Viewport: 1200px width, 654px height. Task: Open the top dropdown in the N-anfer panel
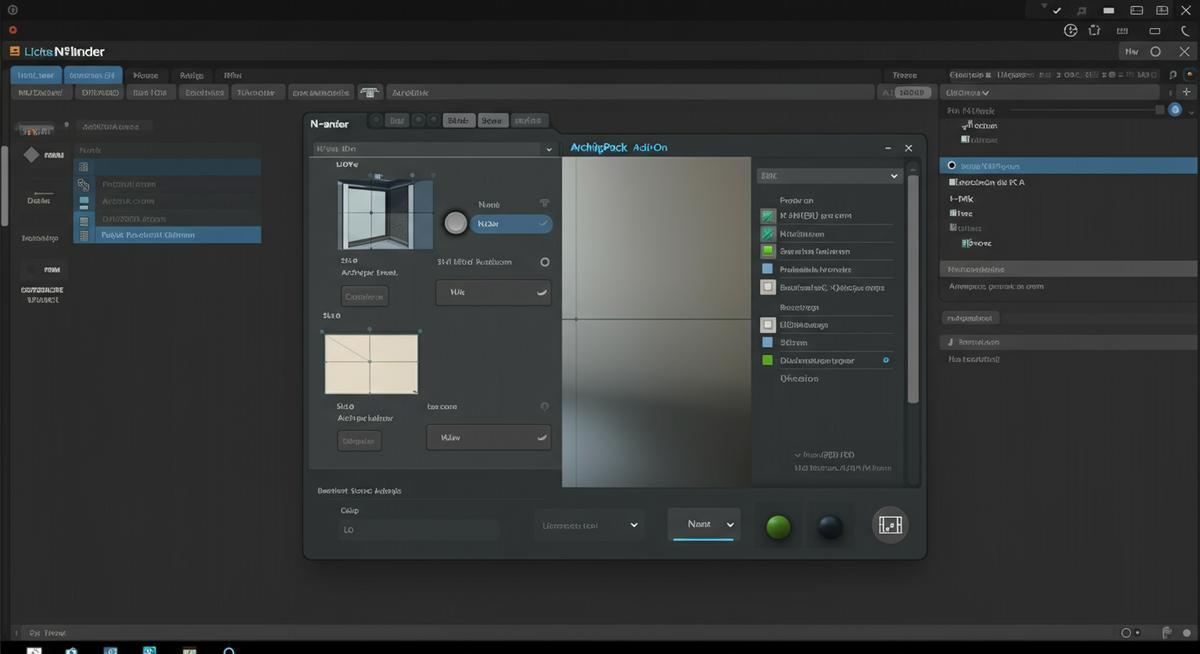[432, 149]
